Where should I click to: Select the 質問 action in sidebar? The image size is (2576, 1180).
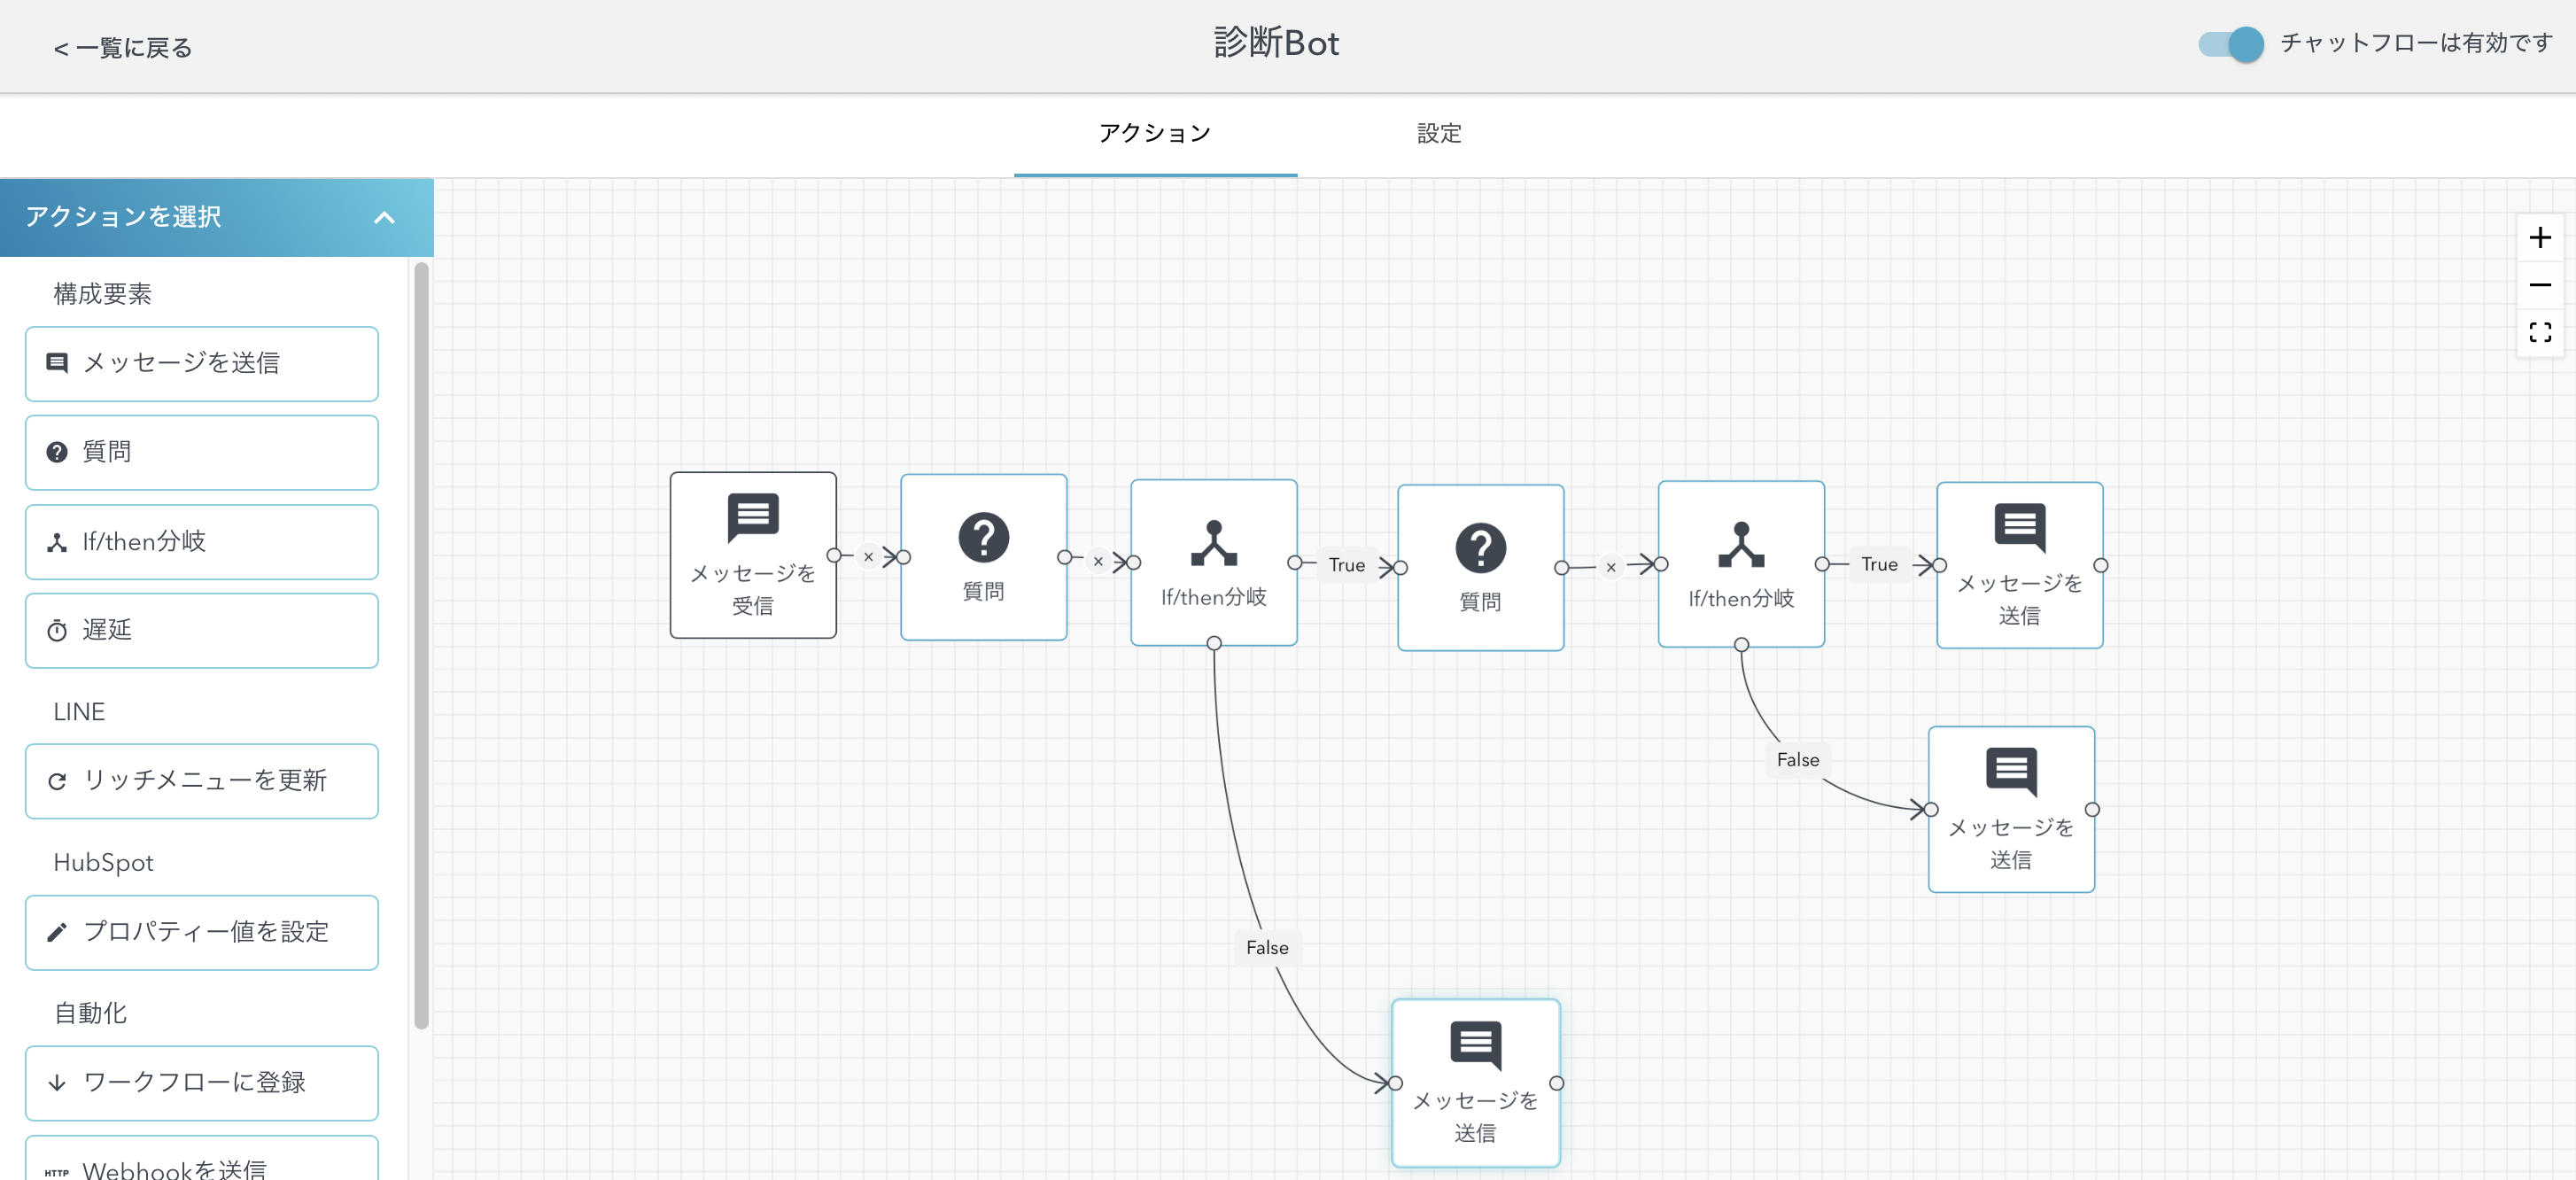point(200,452)
